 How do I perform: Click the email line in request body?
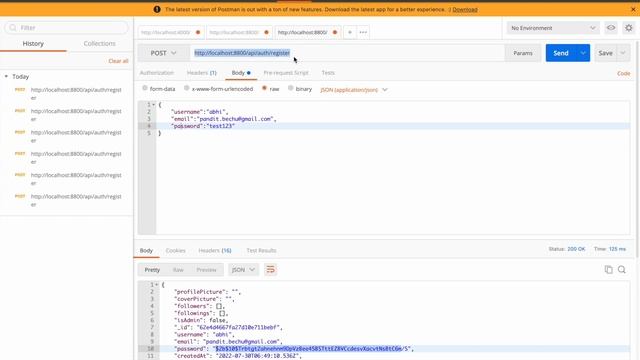223,119
